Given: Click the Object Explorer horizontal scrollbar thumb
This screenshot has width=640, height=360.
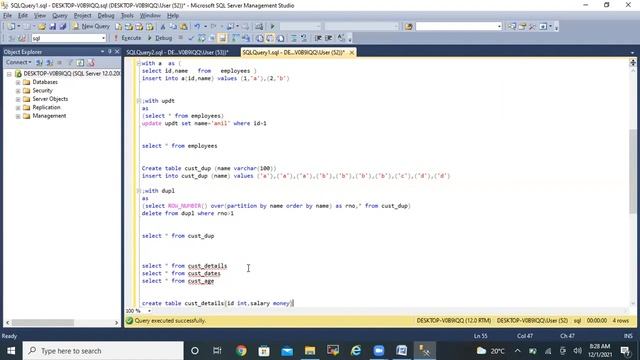Looking at the screenshot, I should click(x=43, y=322).
